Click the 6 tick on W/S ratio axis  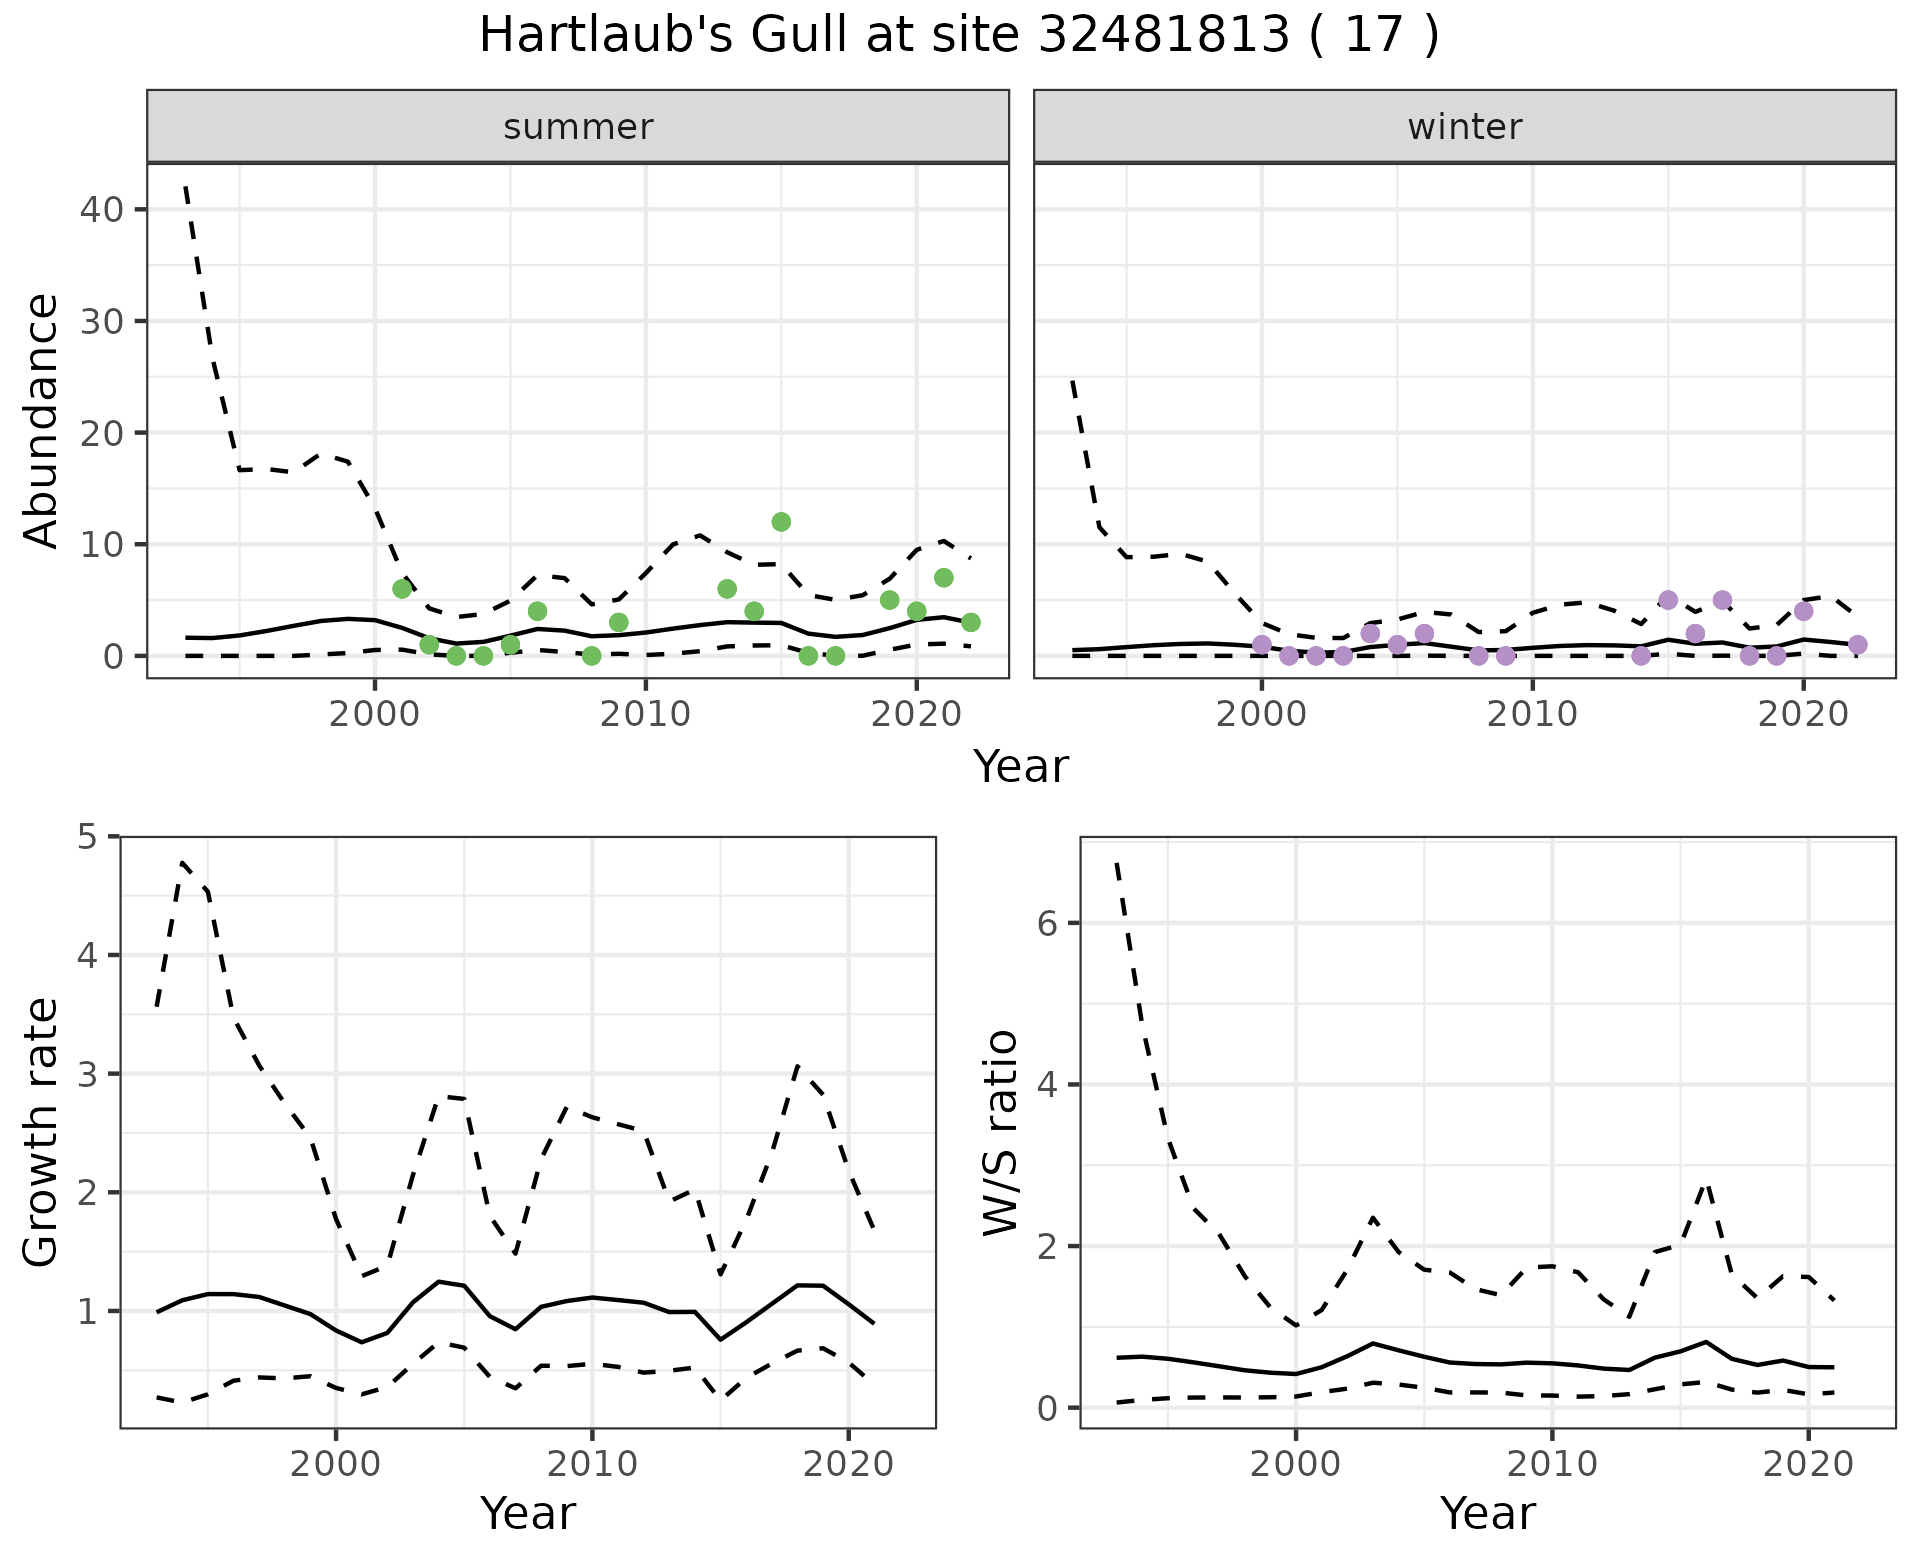[x=1047, y=923]
